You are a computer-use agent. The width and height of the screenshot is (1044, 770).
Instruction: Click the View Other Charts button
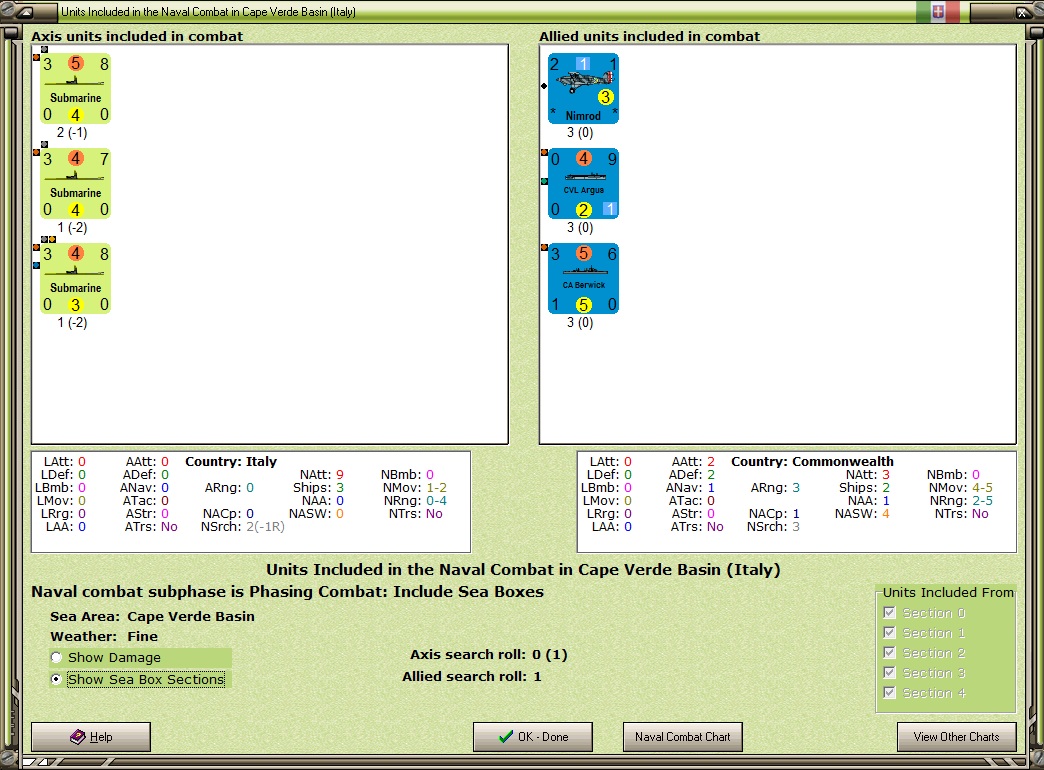957,737
